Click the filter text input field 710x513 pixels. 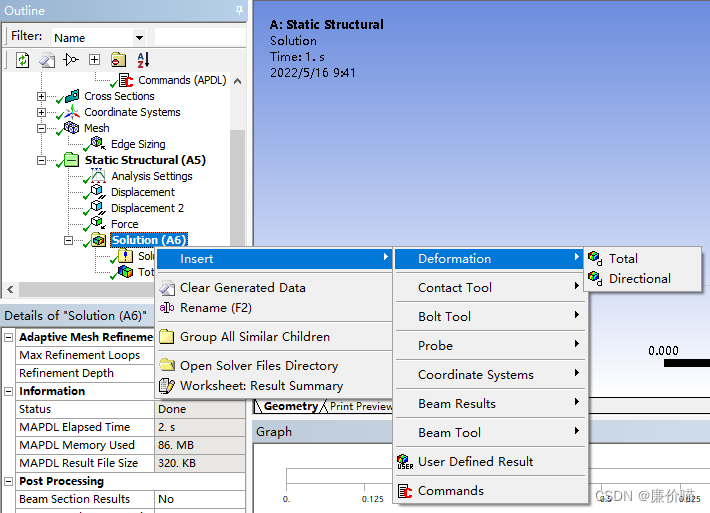tap(200, 37)
